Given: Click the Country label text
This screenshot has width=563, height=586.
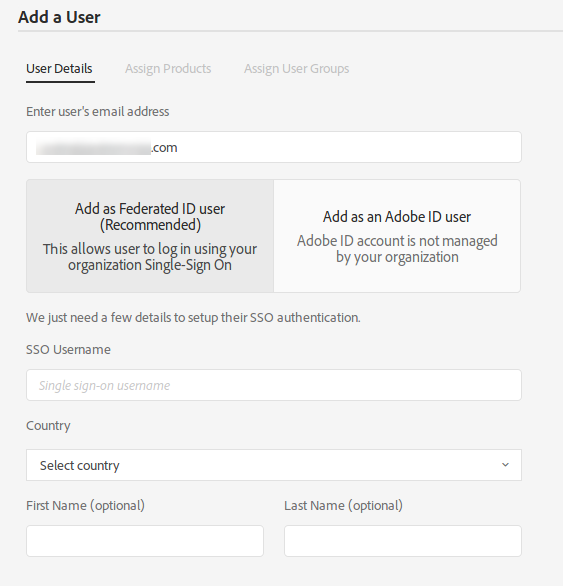Looking at the screenshot, I should click(x=48, y=426).
